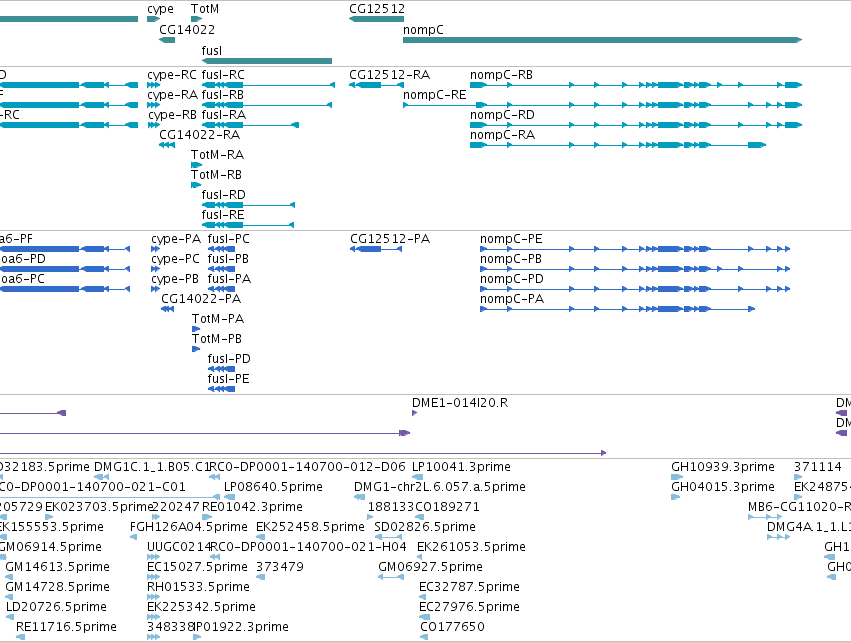The image size is (851, 642).
Task: Click DMG1-chr2L.6.057.a.5prime label
Action: (x=440, y=487)
